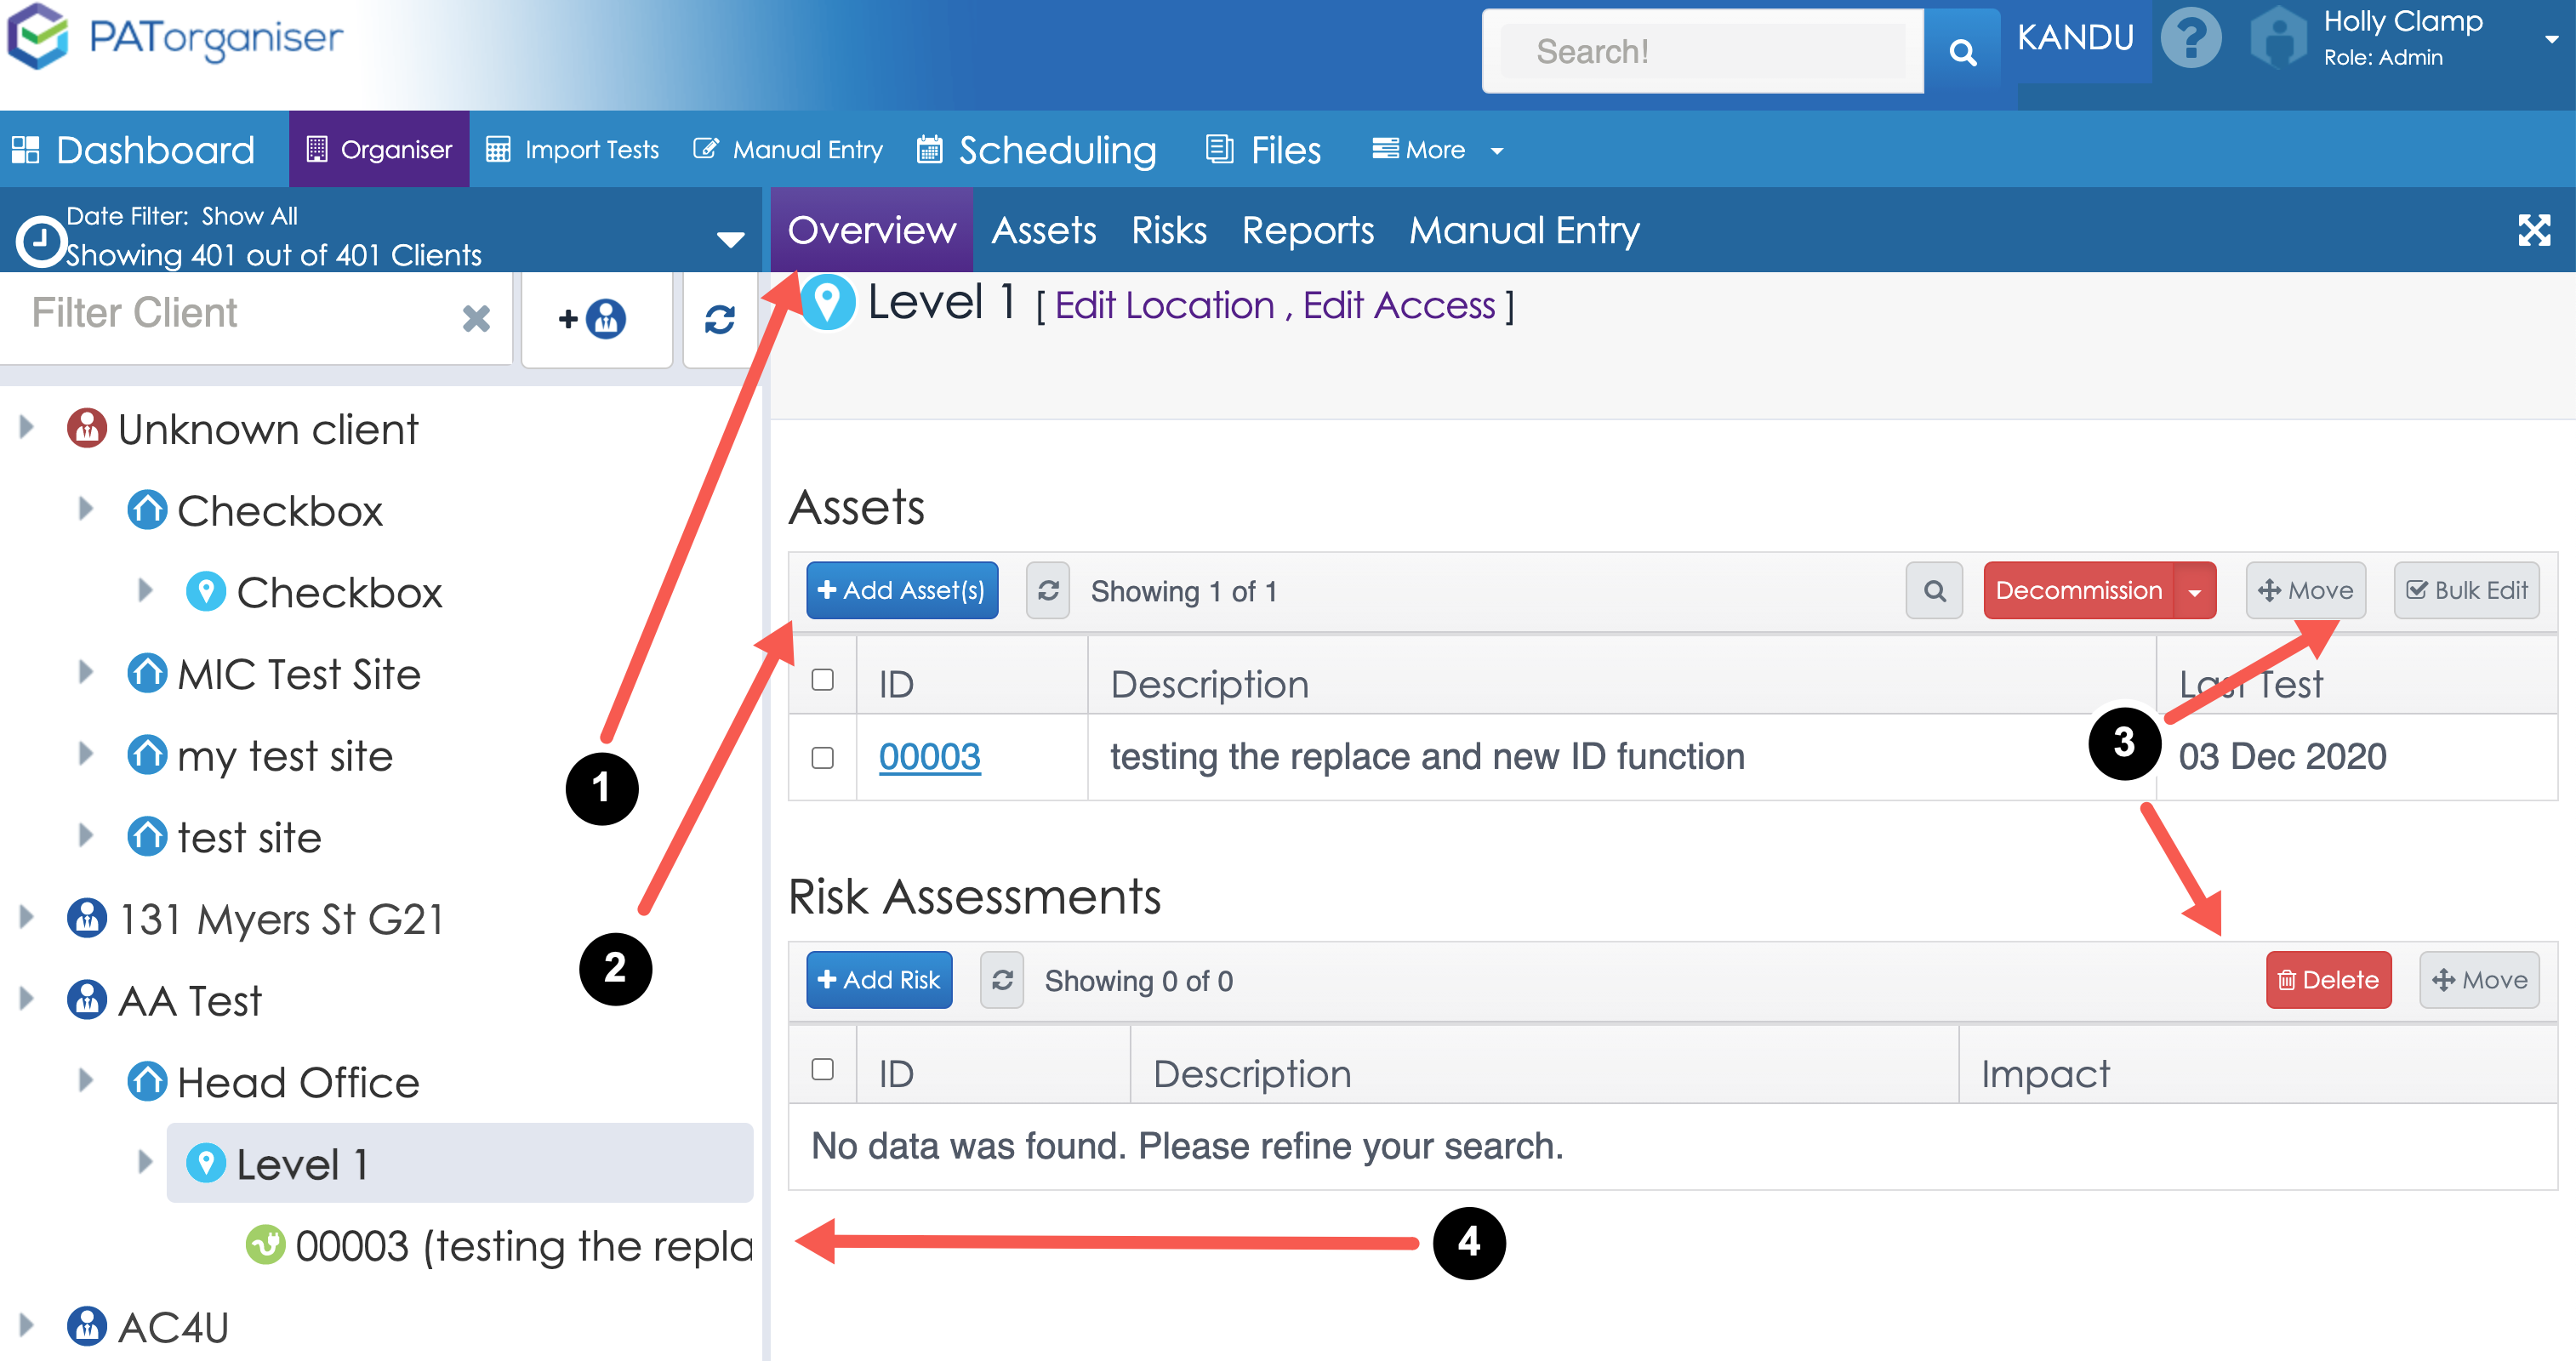
Task: Click the fullscreen expand icon
Action: coord(2533,230)
